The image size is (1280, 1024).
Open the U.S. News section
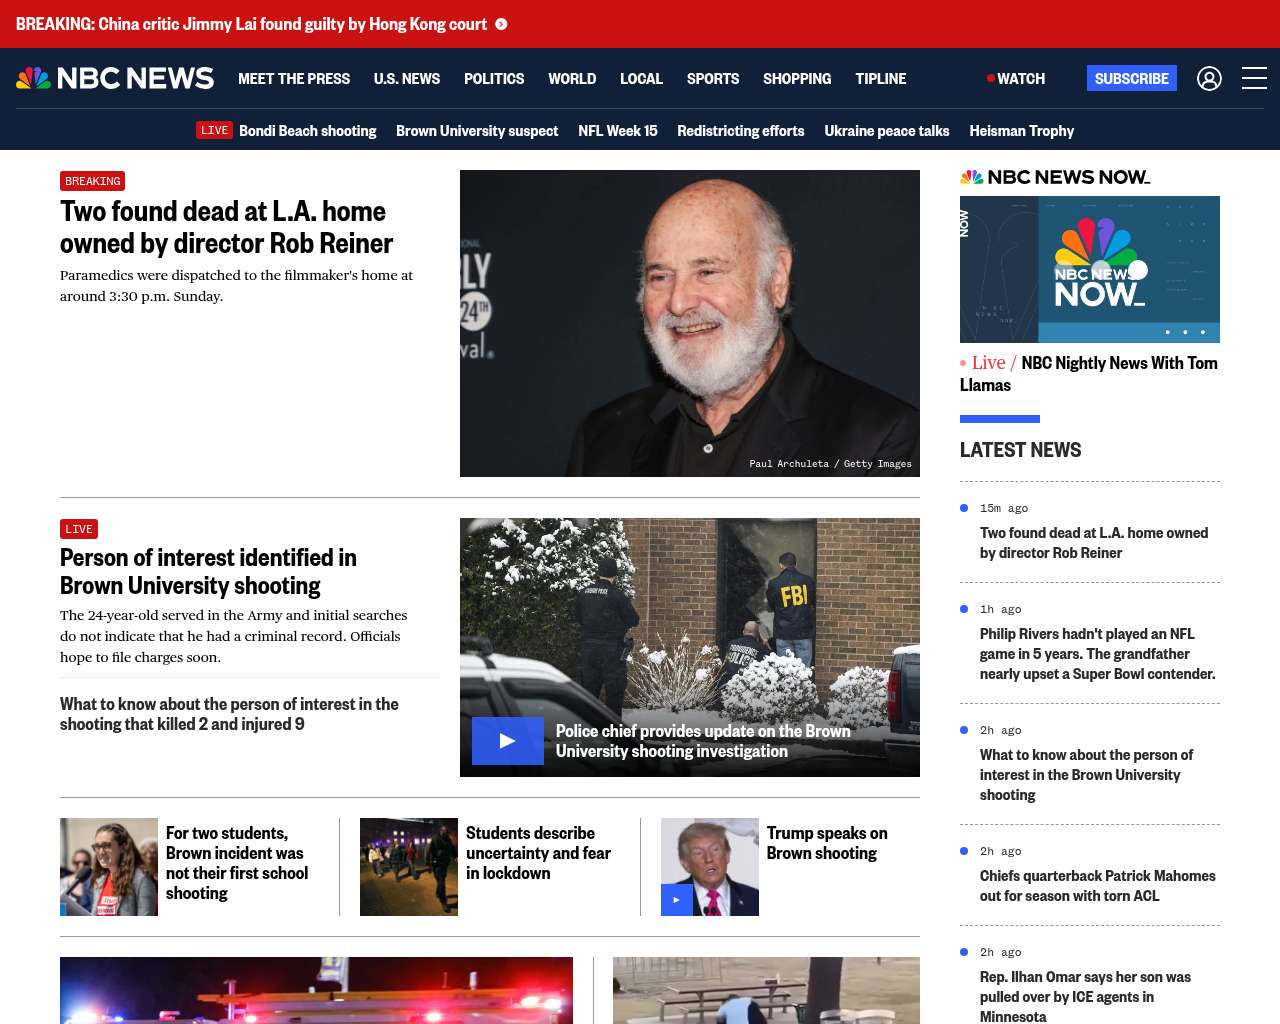click(x=407, y=78)
